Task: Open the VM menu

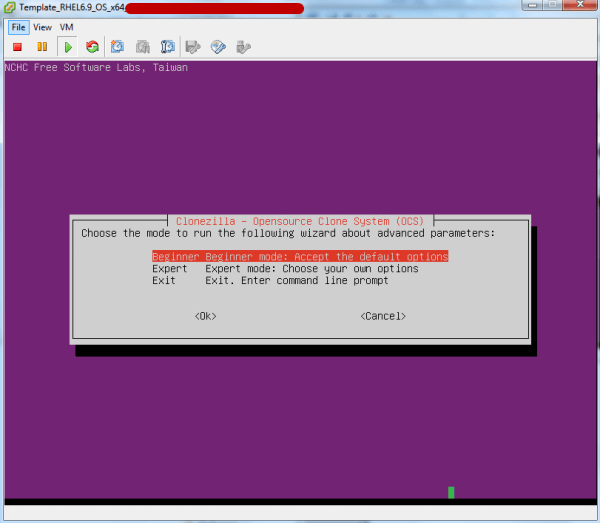Action: click(x=66, y=27)
